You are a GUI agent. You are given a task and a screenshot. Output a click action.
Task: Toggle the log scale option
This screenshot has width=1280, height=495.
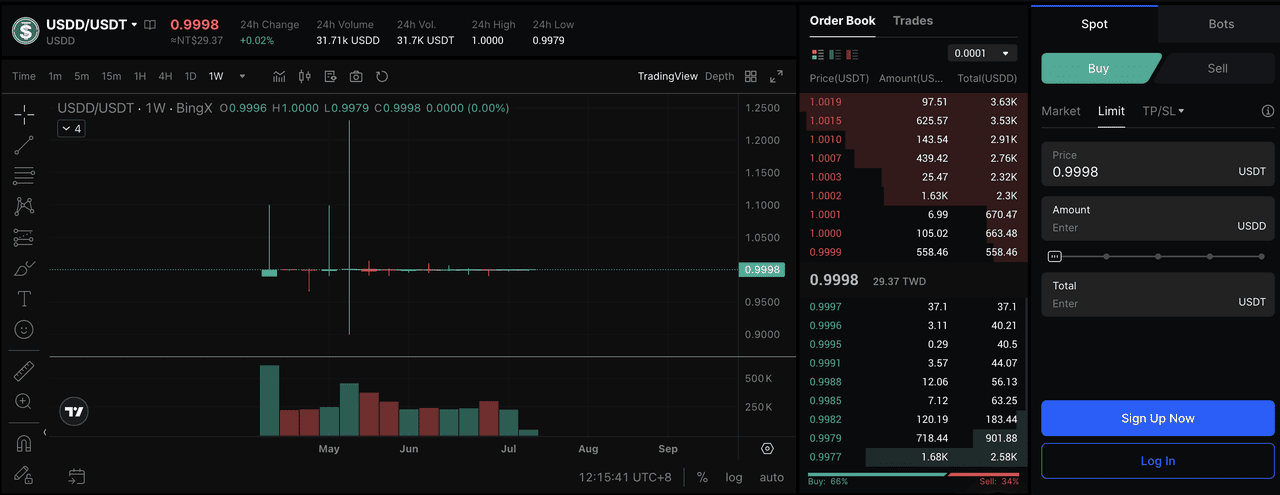tap(734, 477)
